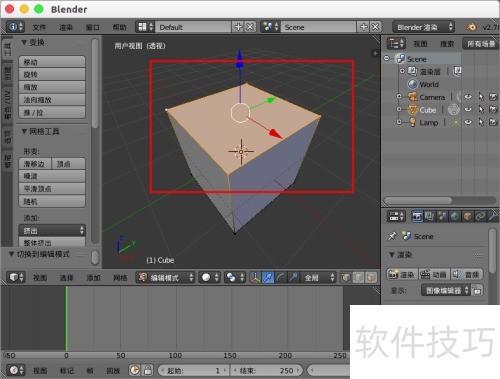Delete the current Scene with X
The image size is (500, 379).
pyautogui.click(x=375, y=27)
